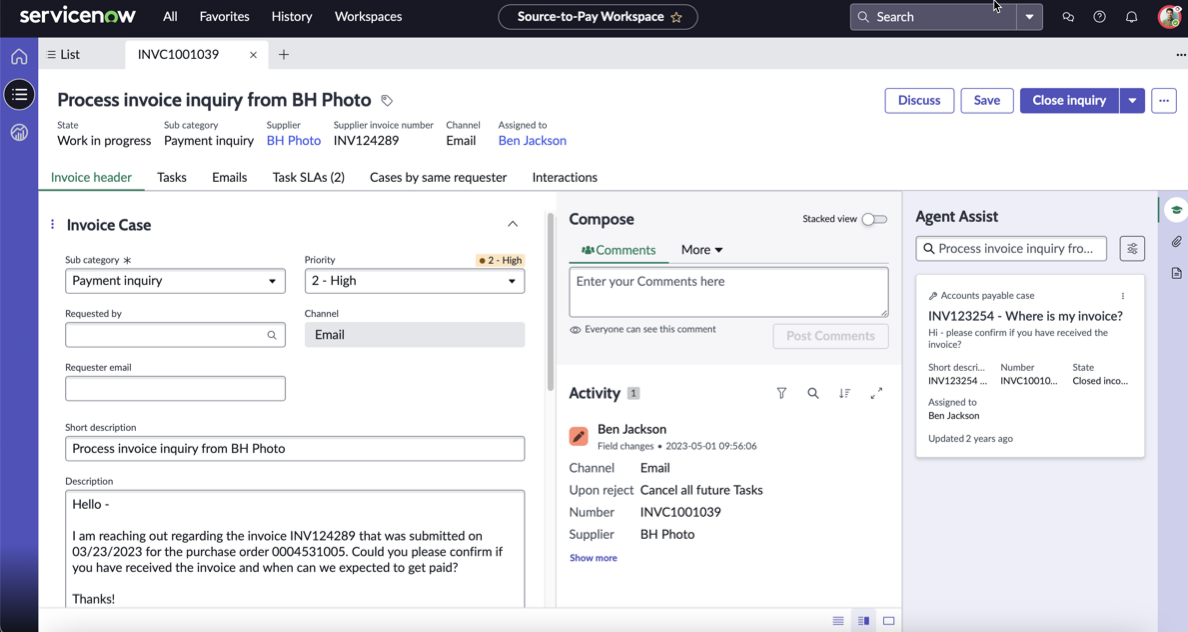Open tab bar overflow ellipsis menu

[1180, 55]
